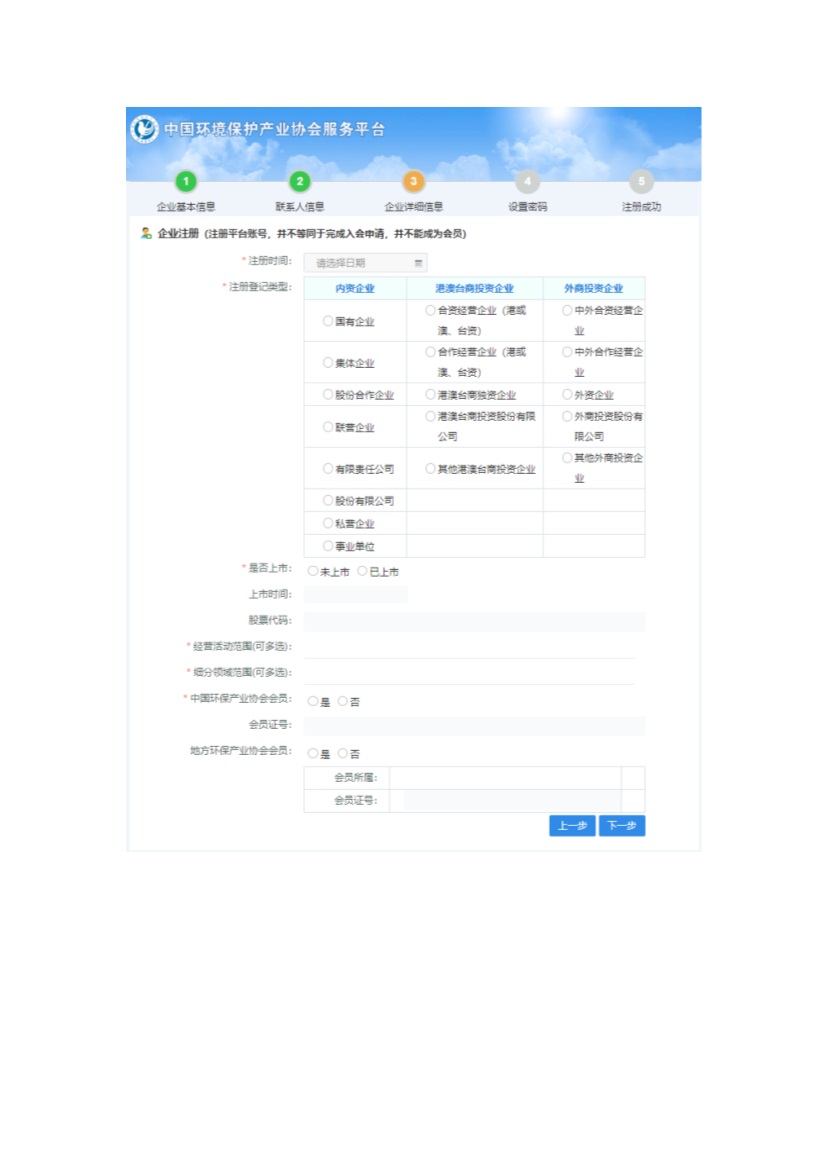This screenshot has height=1169, width=827.
Task: Click the platform logo icon in header
Action: pyautogui.click(x=145, y=129)
